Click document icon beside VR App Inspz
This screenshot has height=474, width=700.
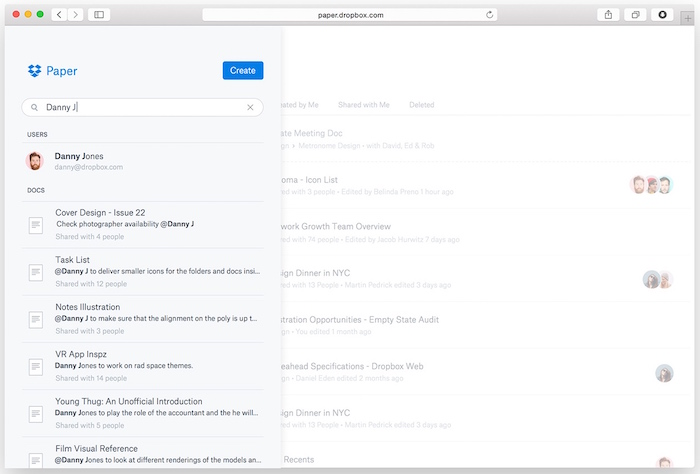36,366
